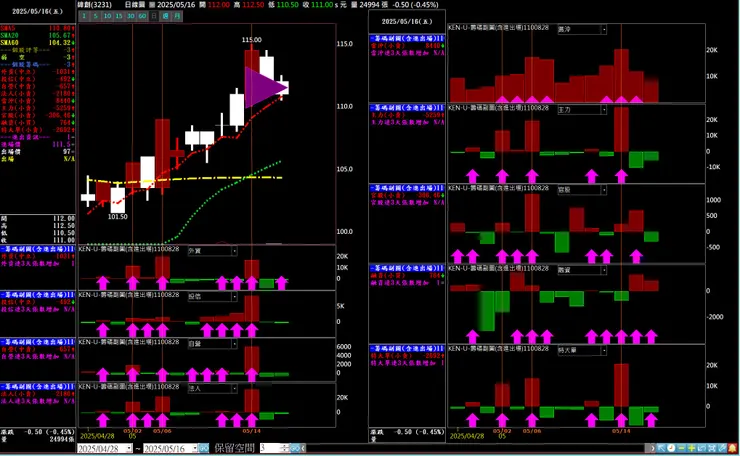Click the latest candlestick on the price chart

[x=282, y=87]
